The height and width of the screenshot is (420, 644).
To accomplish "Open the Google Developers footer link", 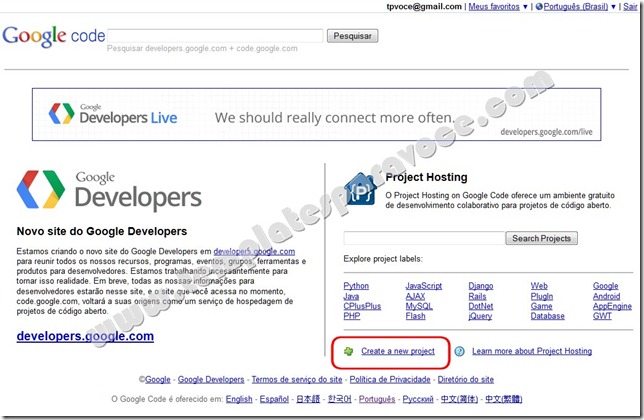I will tap(211, 379).
